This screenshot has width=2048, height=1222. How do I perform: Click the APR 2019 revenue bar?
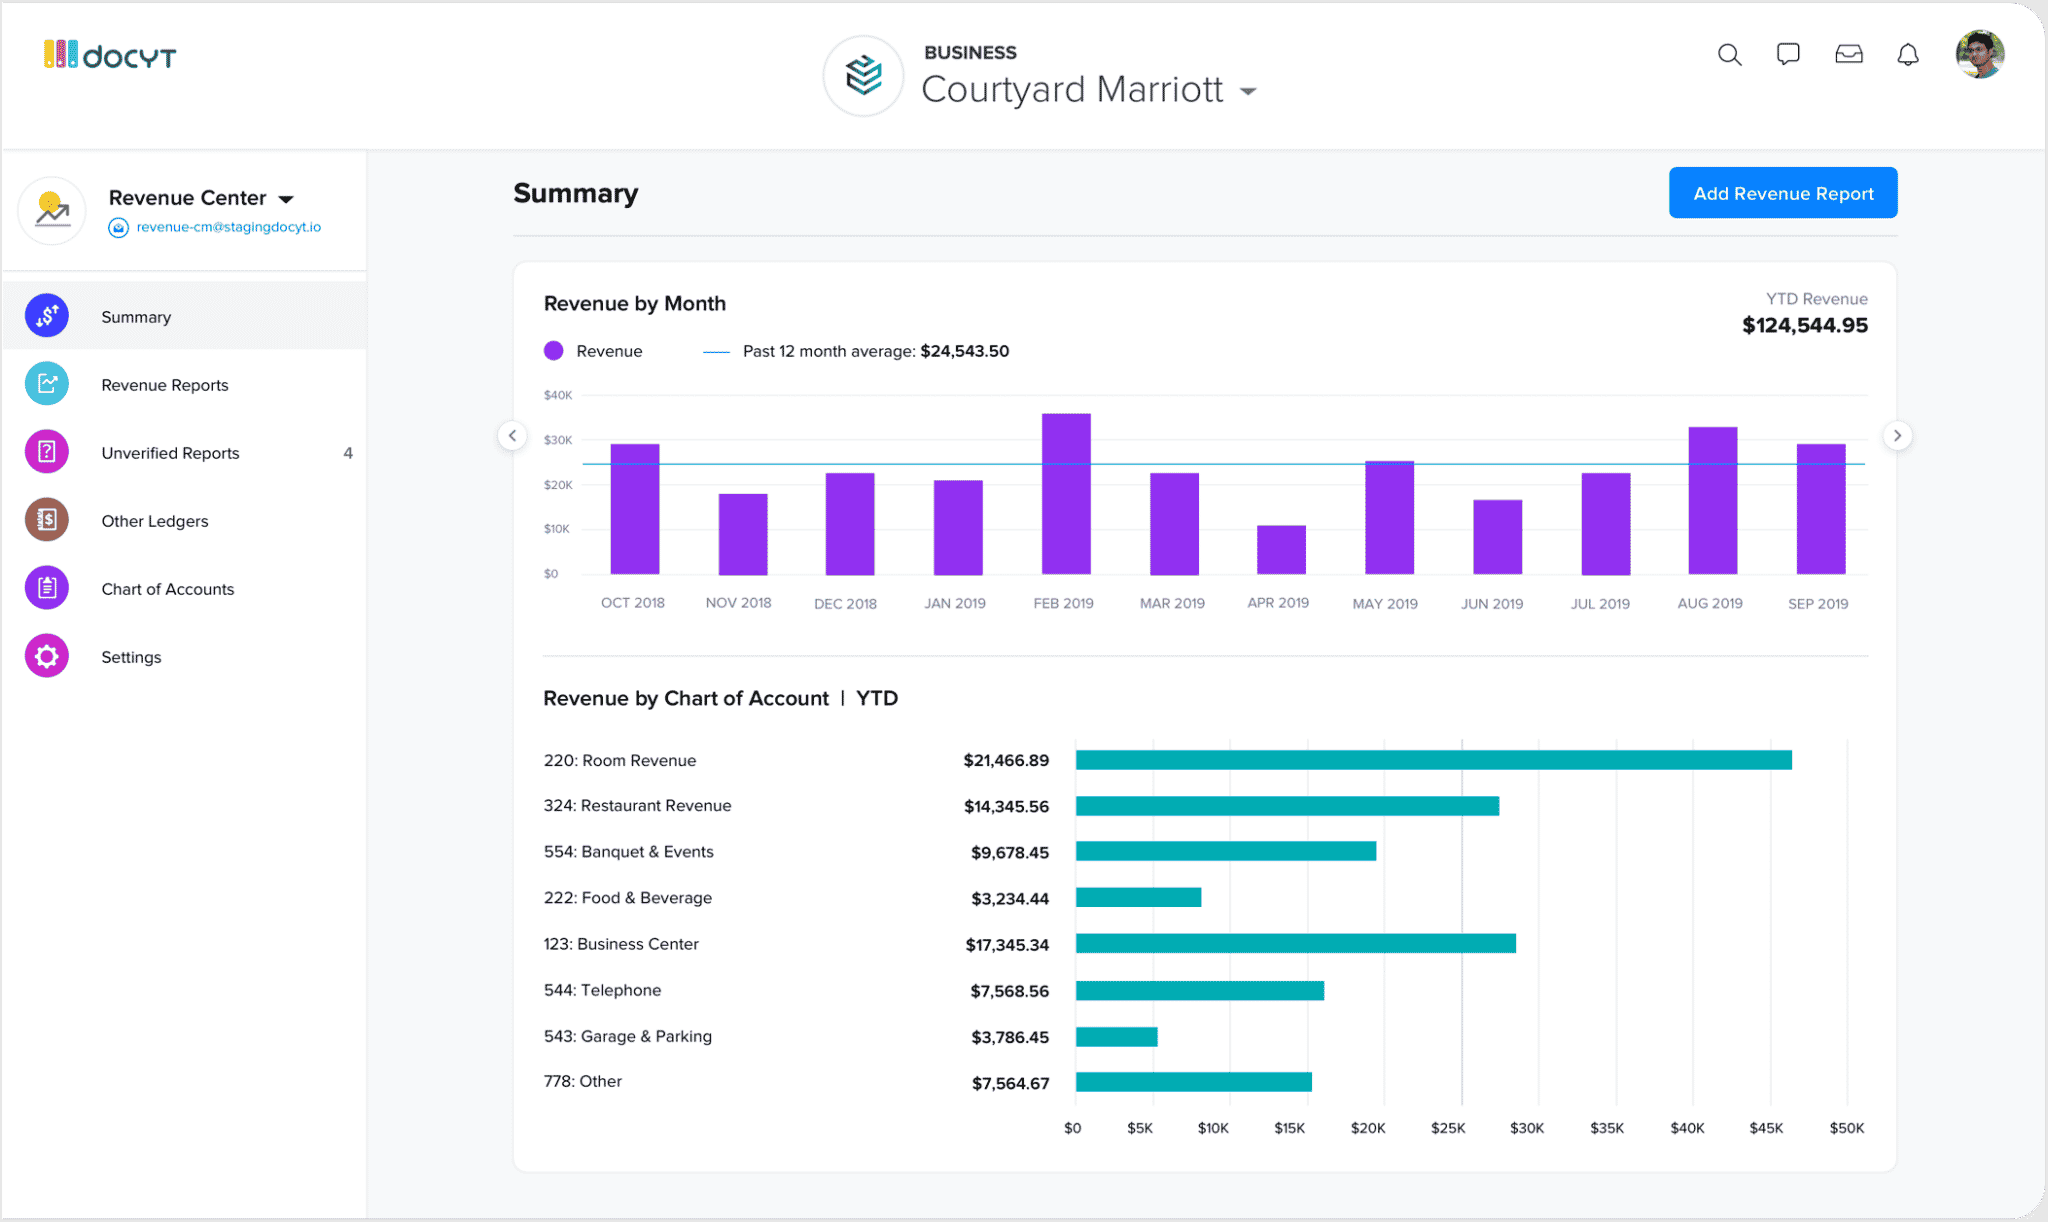click(x=1281, y=550)
